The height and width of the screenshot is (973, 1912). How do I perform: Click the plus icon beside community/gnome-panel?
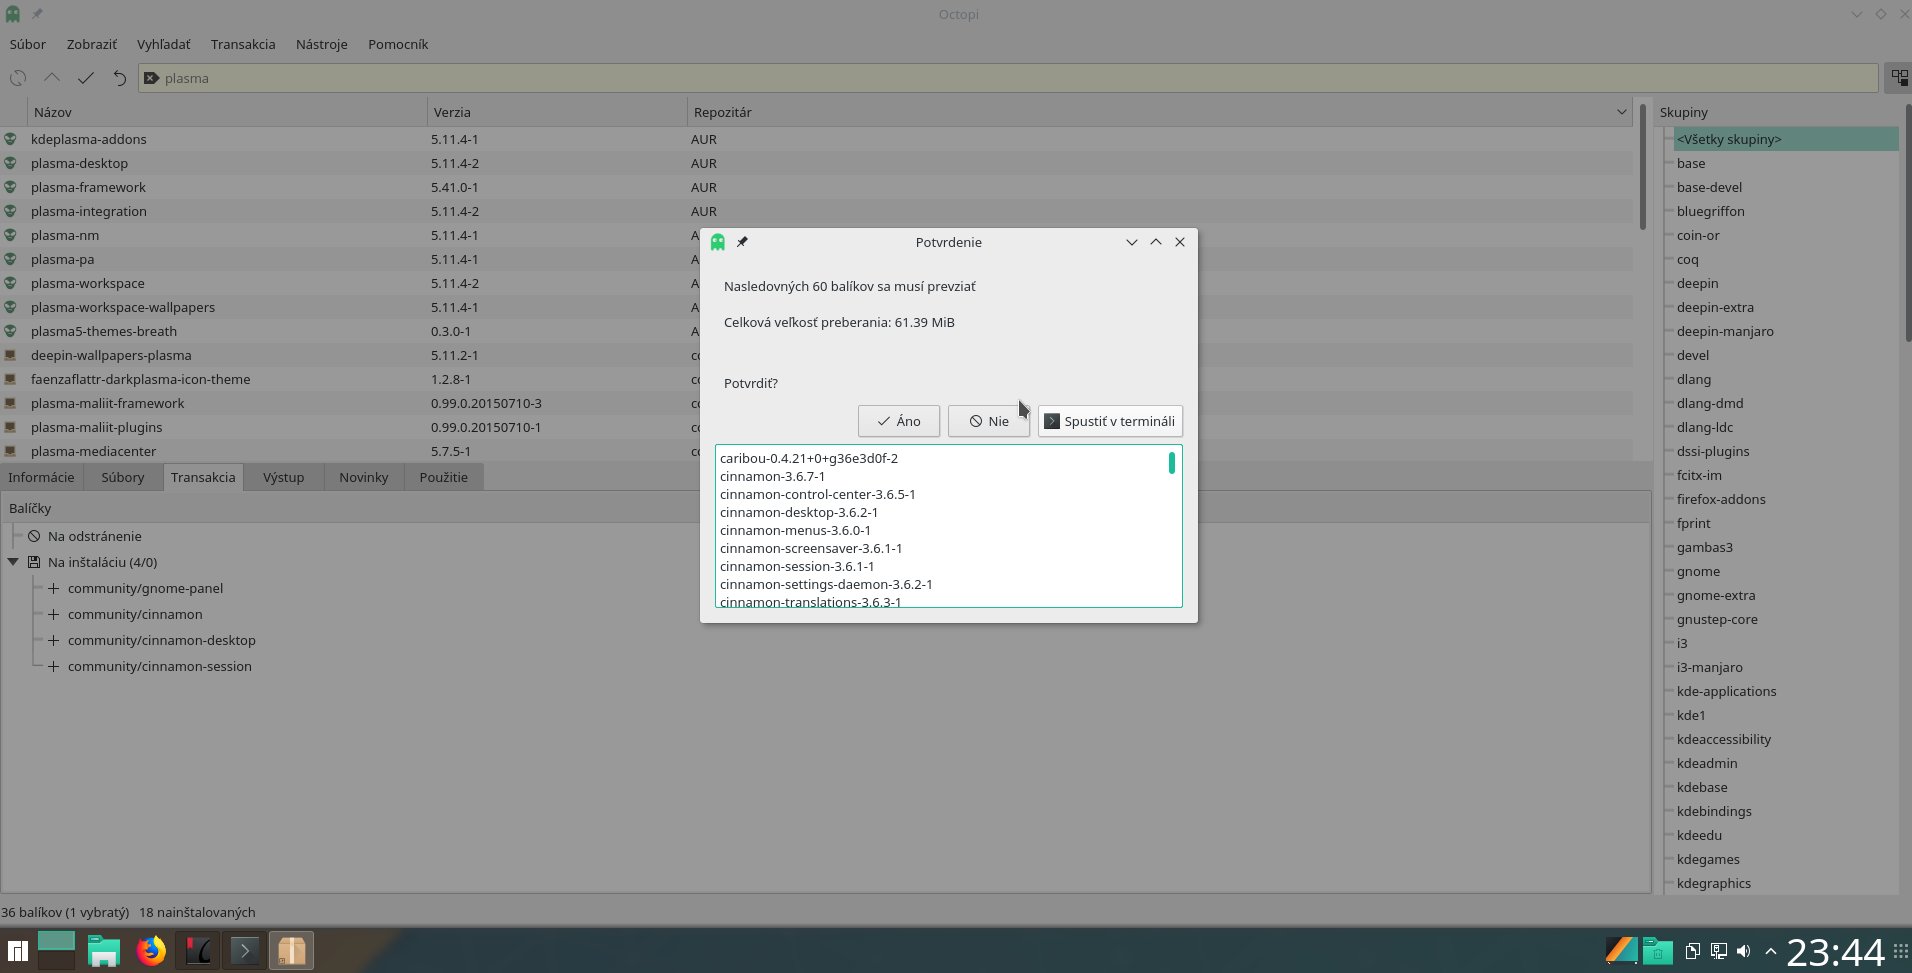point(54,588)
